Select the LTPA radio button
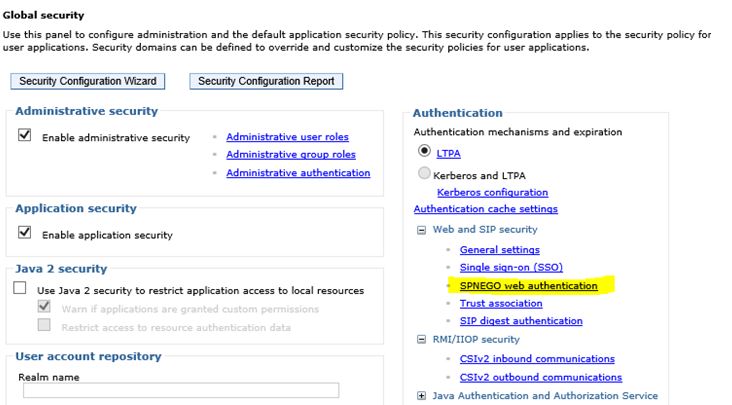 (424, 151)
